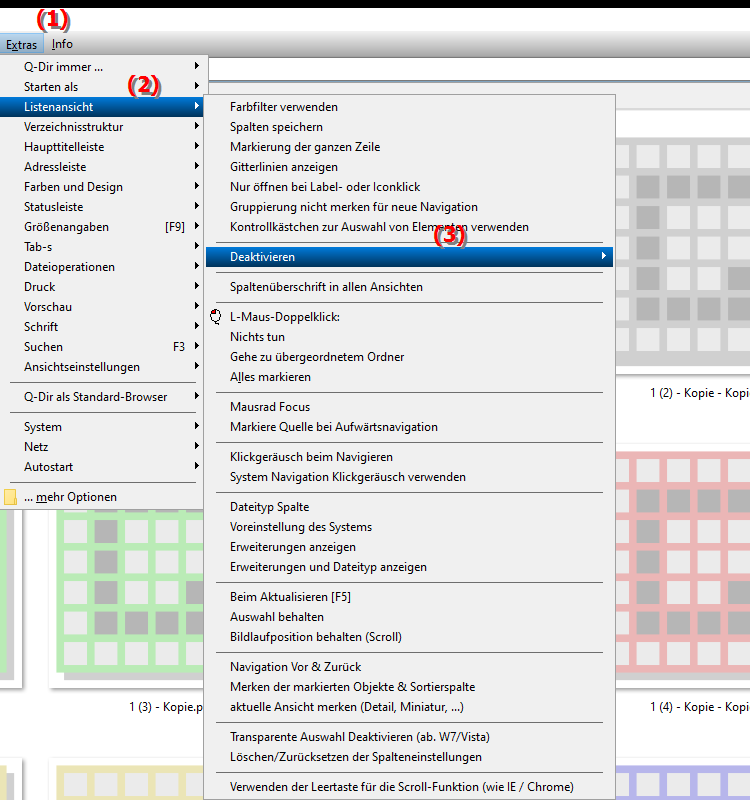750x800 pixels.
Task: Open Farben und Design submenu
Action: click(x=102, y=187)
